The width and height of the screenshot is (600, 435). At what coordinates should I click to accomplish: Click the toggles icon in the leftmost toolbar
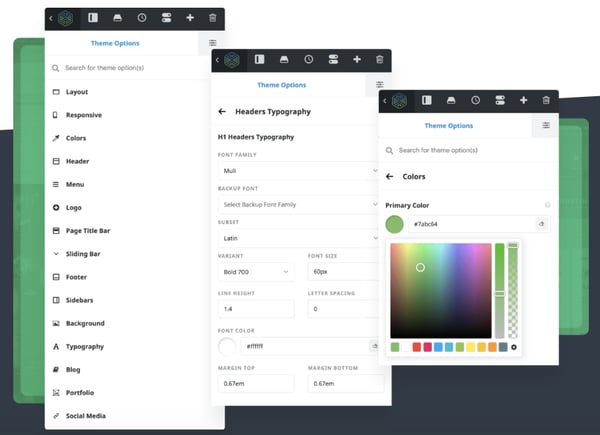(x=165, y=18)
